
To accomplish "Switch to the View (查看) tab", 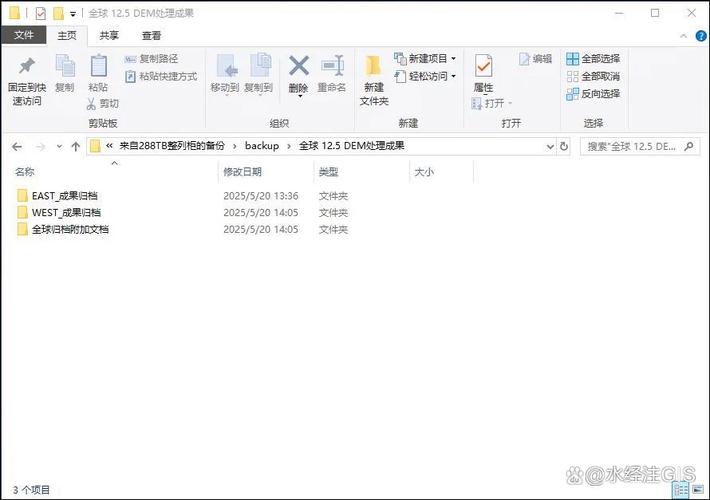I will tap(151, 35).
